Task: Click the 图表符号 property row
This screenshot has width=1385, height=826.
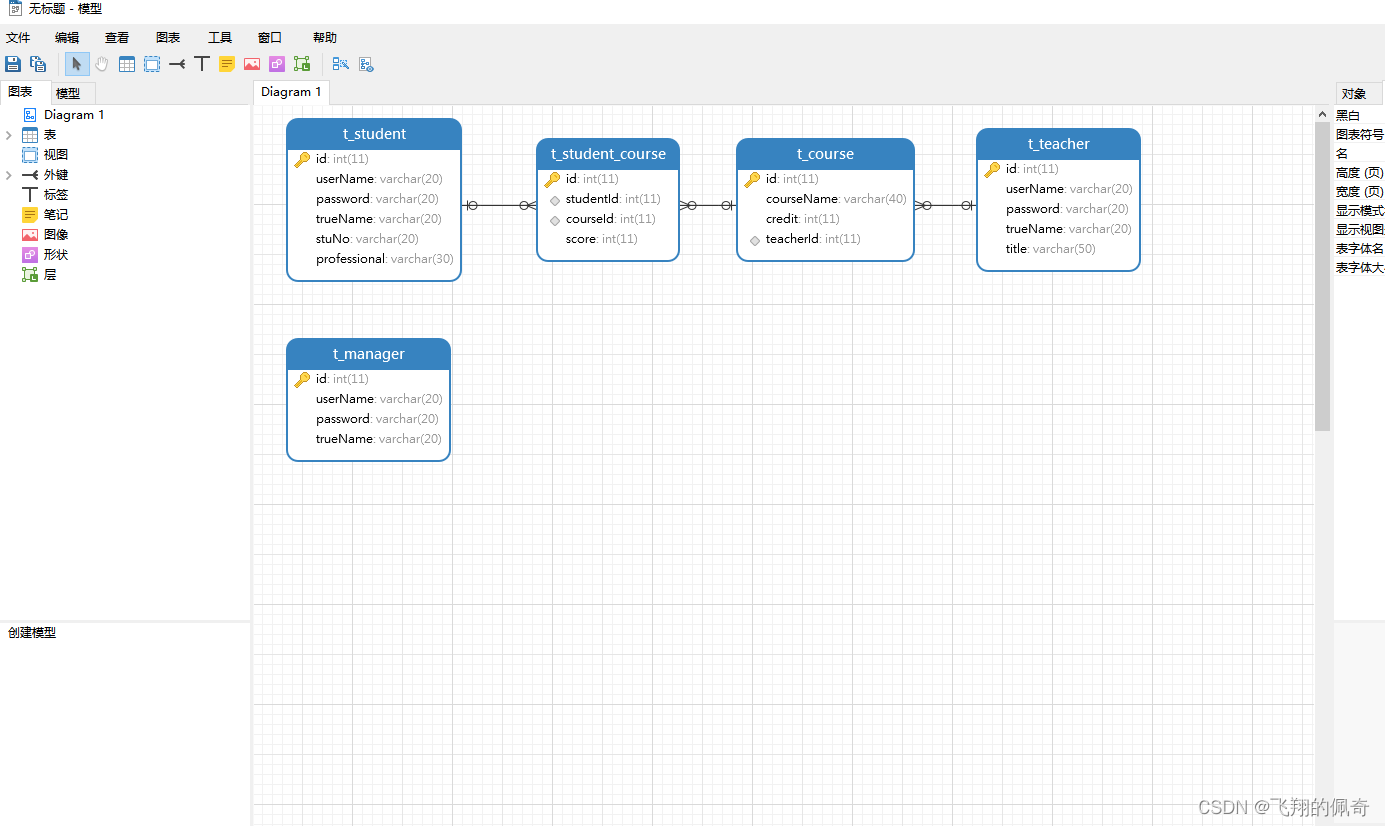Action: [1360, 134]
